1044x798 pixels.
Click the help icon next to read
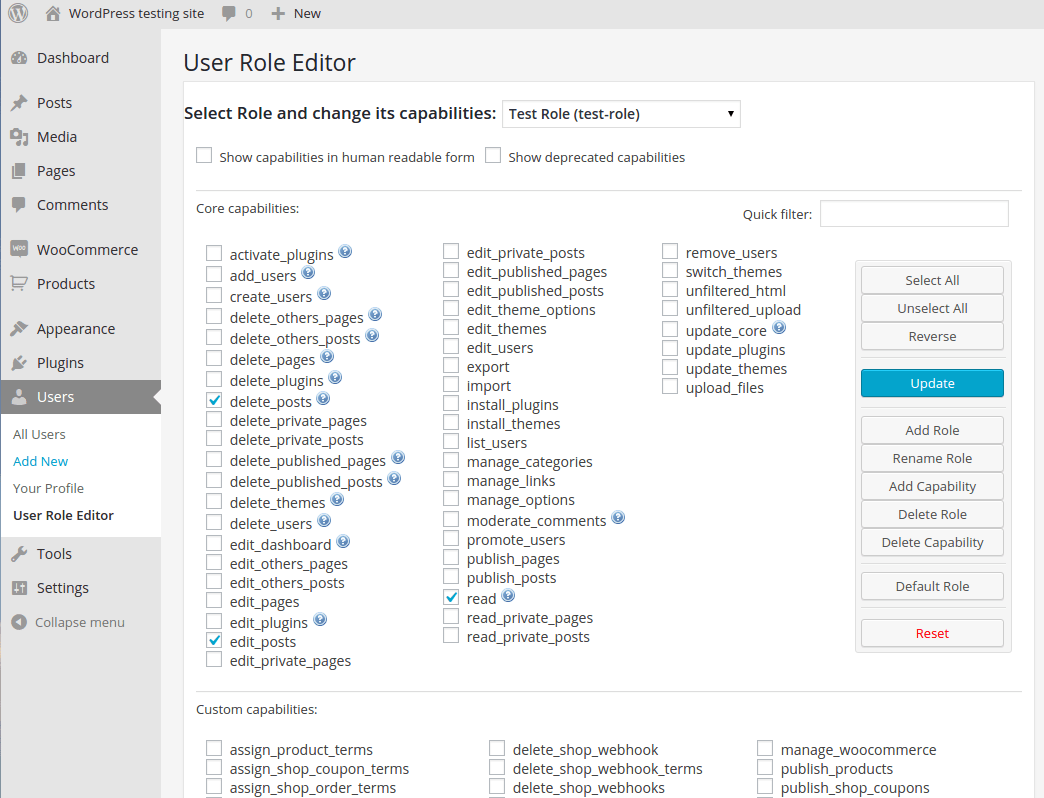pyautogui.click(x=508, y=596)
